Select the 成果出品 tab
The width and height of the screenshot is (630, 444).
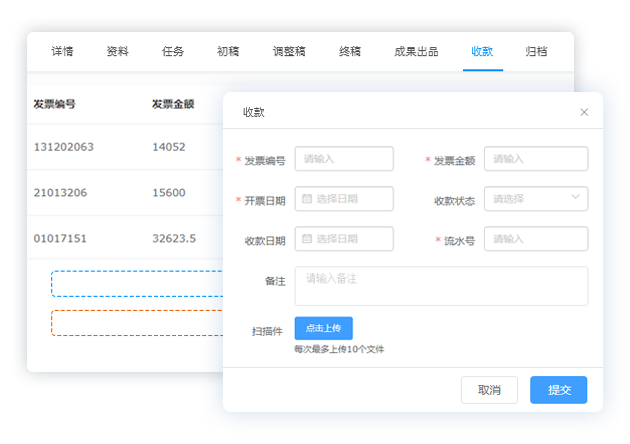[416, 52]
